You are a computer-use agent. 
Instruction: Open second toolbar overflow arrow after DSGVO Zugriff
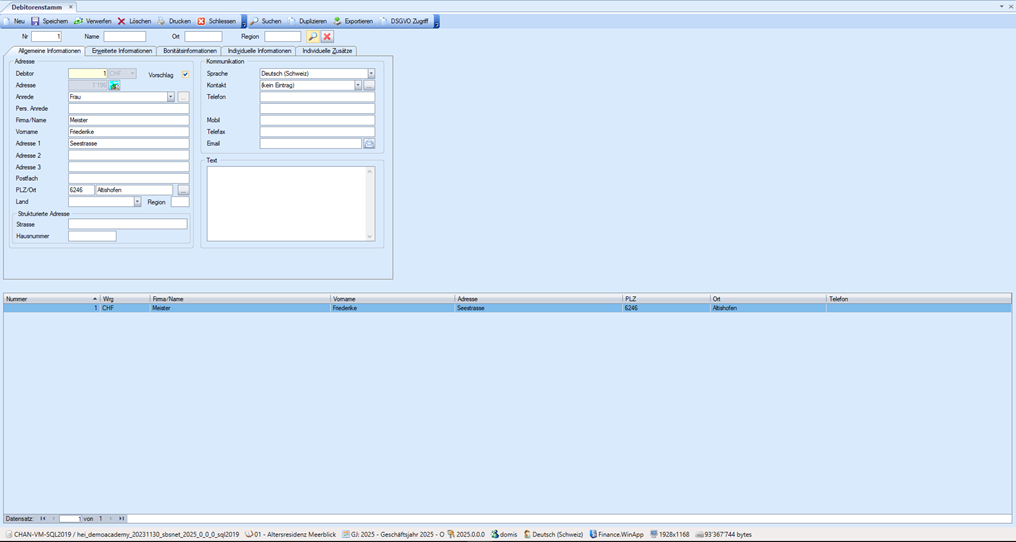click(436, 22)
